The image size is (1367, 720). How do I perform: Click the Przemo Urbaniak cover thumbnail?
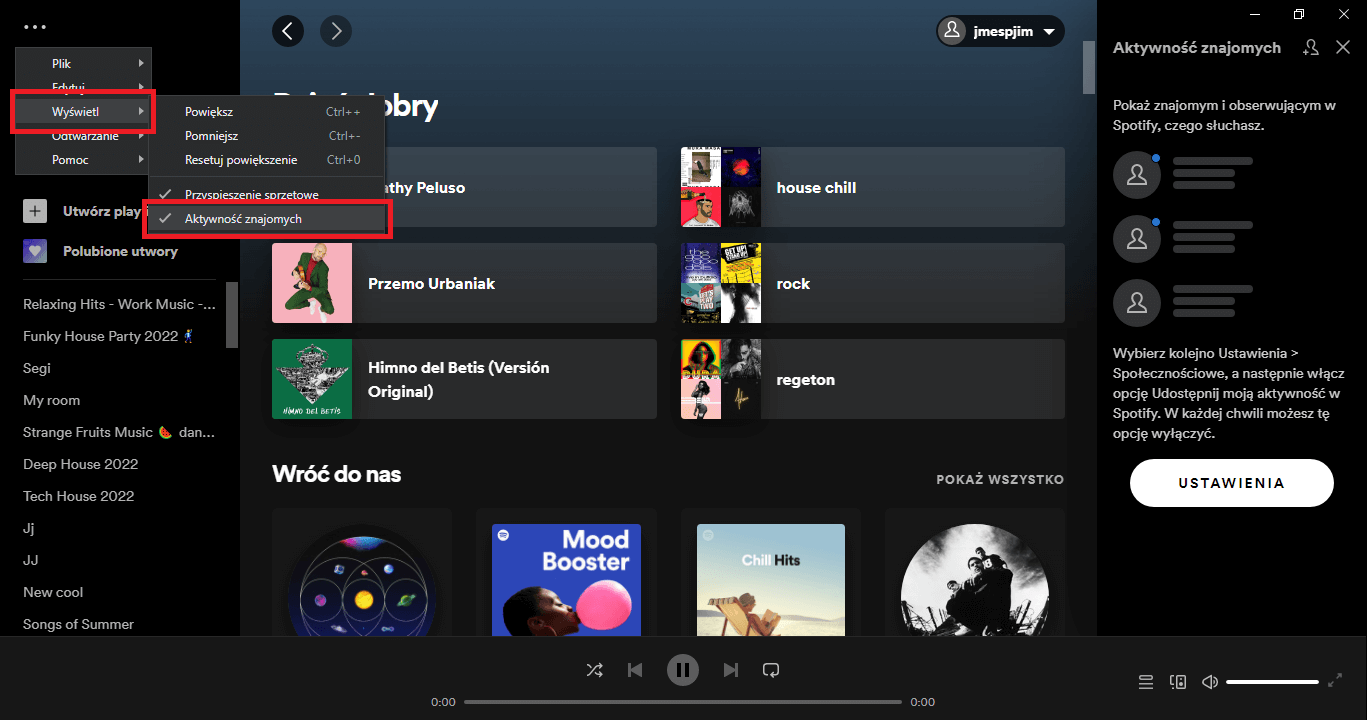click(x=312, y=283)
